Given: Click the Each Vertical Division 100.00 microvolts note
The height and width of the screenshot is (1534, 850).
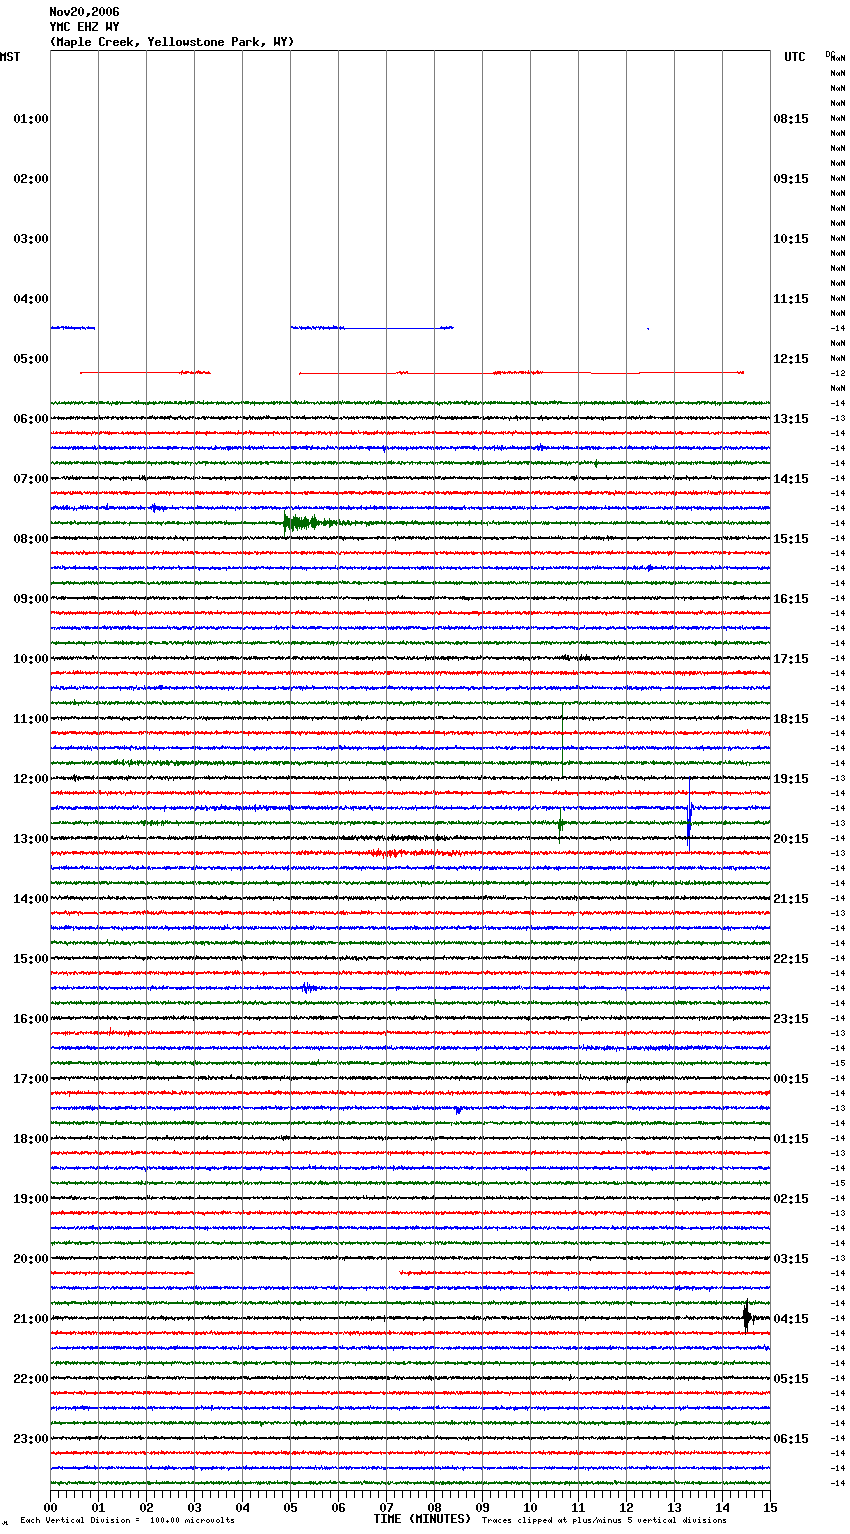Looking at the screenshot, I should click(127, 1521).
